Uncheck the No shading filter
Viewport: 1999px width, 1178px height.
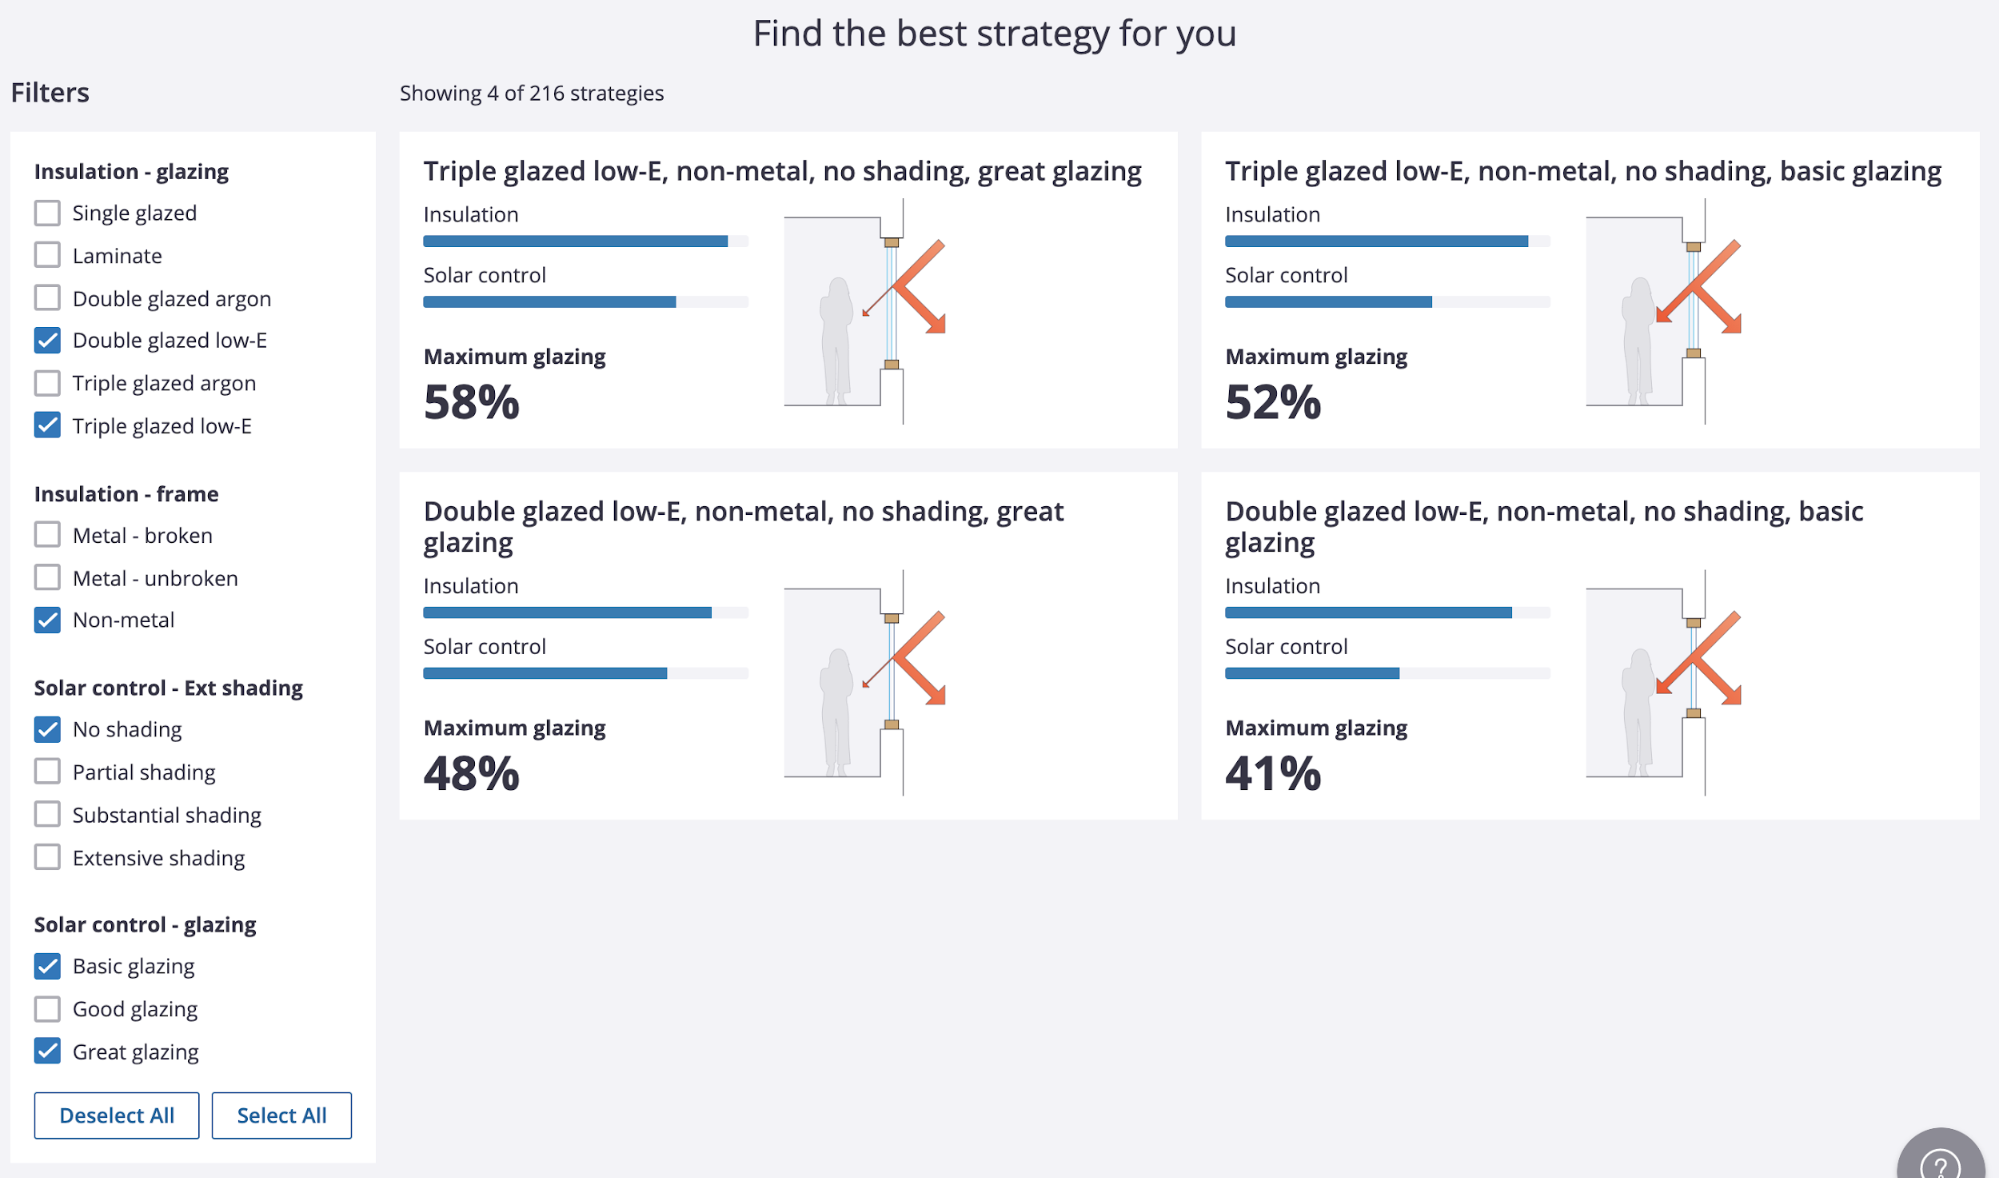pyautogui.click(x=47, y=728)
